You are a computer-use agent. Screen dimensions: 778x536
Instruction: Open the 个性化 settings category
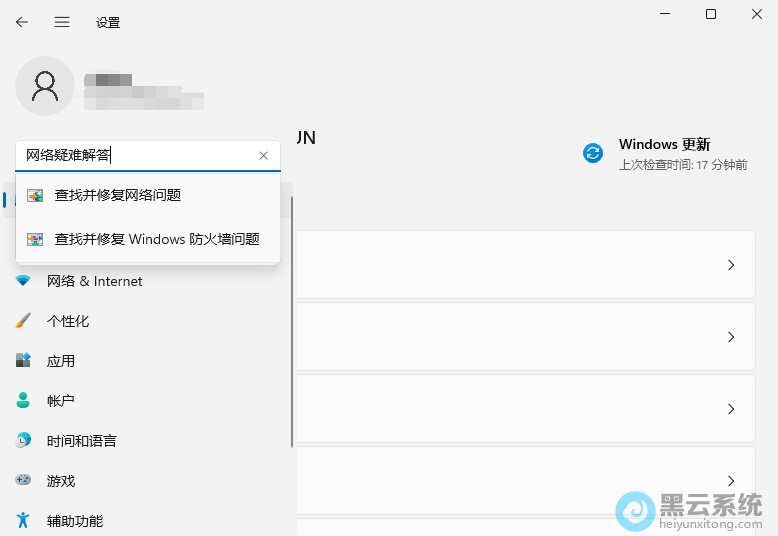(x=68, y=321)
